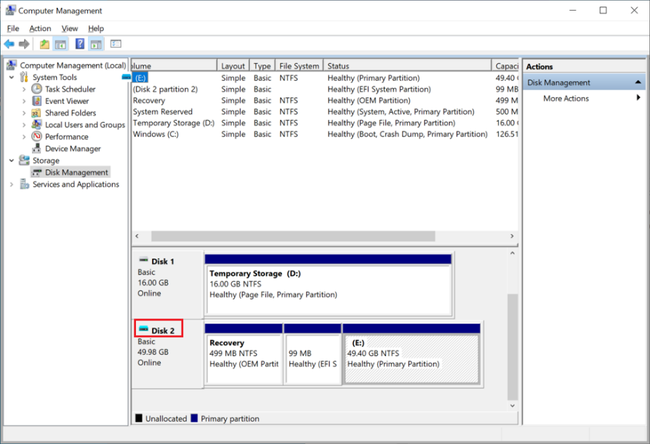Sort by the Layout column header
The height and width of the screenshot is (444, 650).
click(x=233, y=66)
